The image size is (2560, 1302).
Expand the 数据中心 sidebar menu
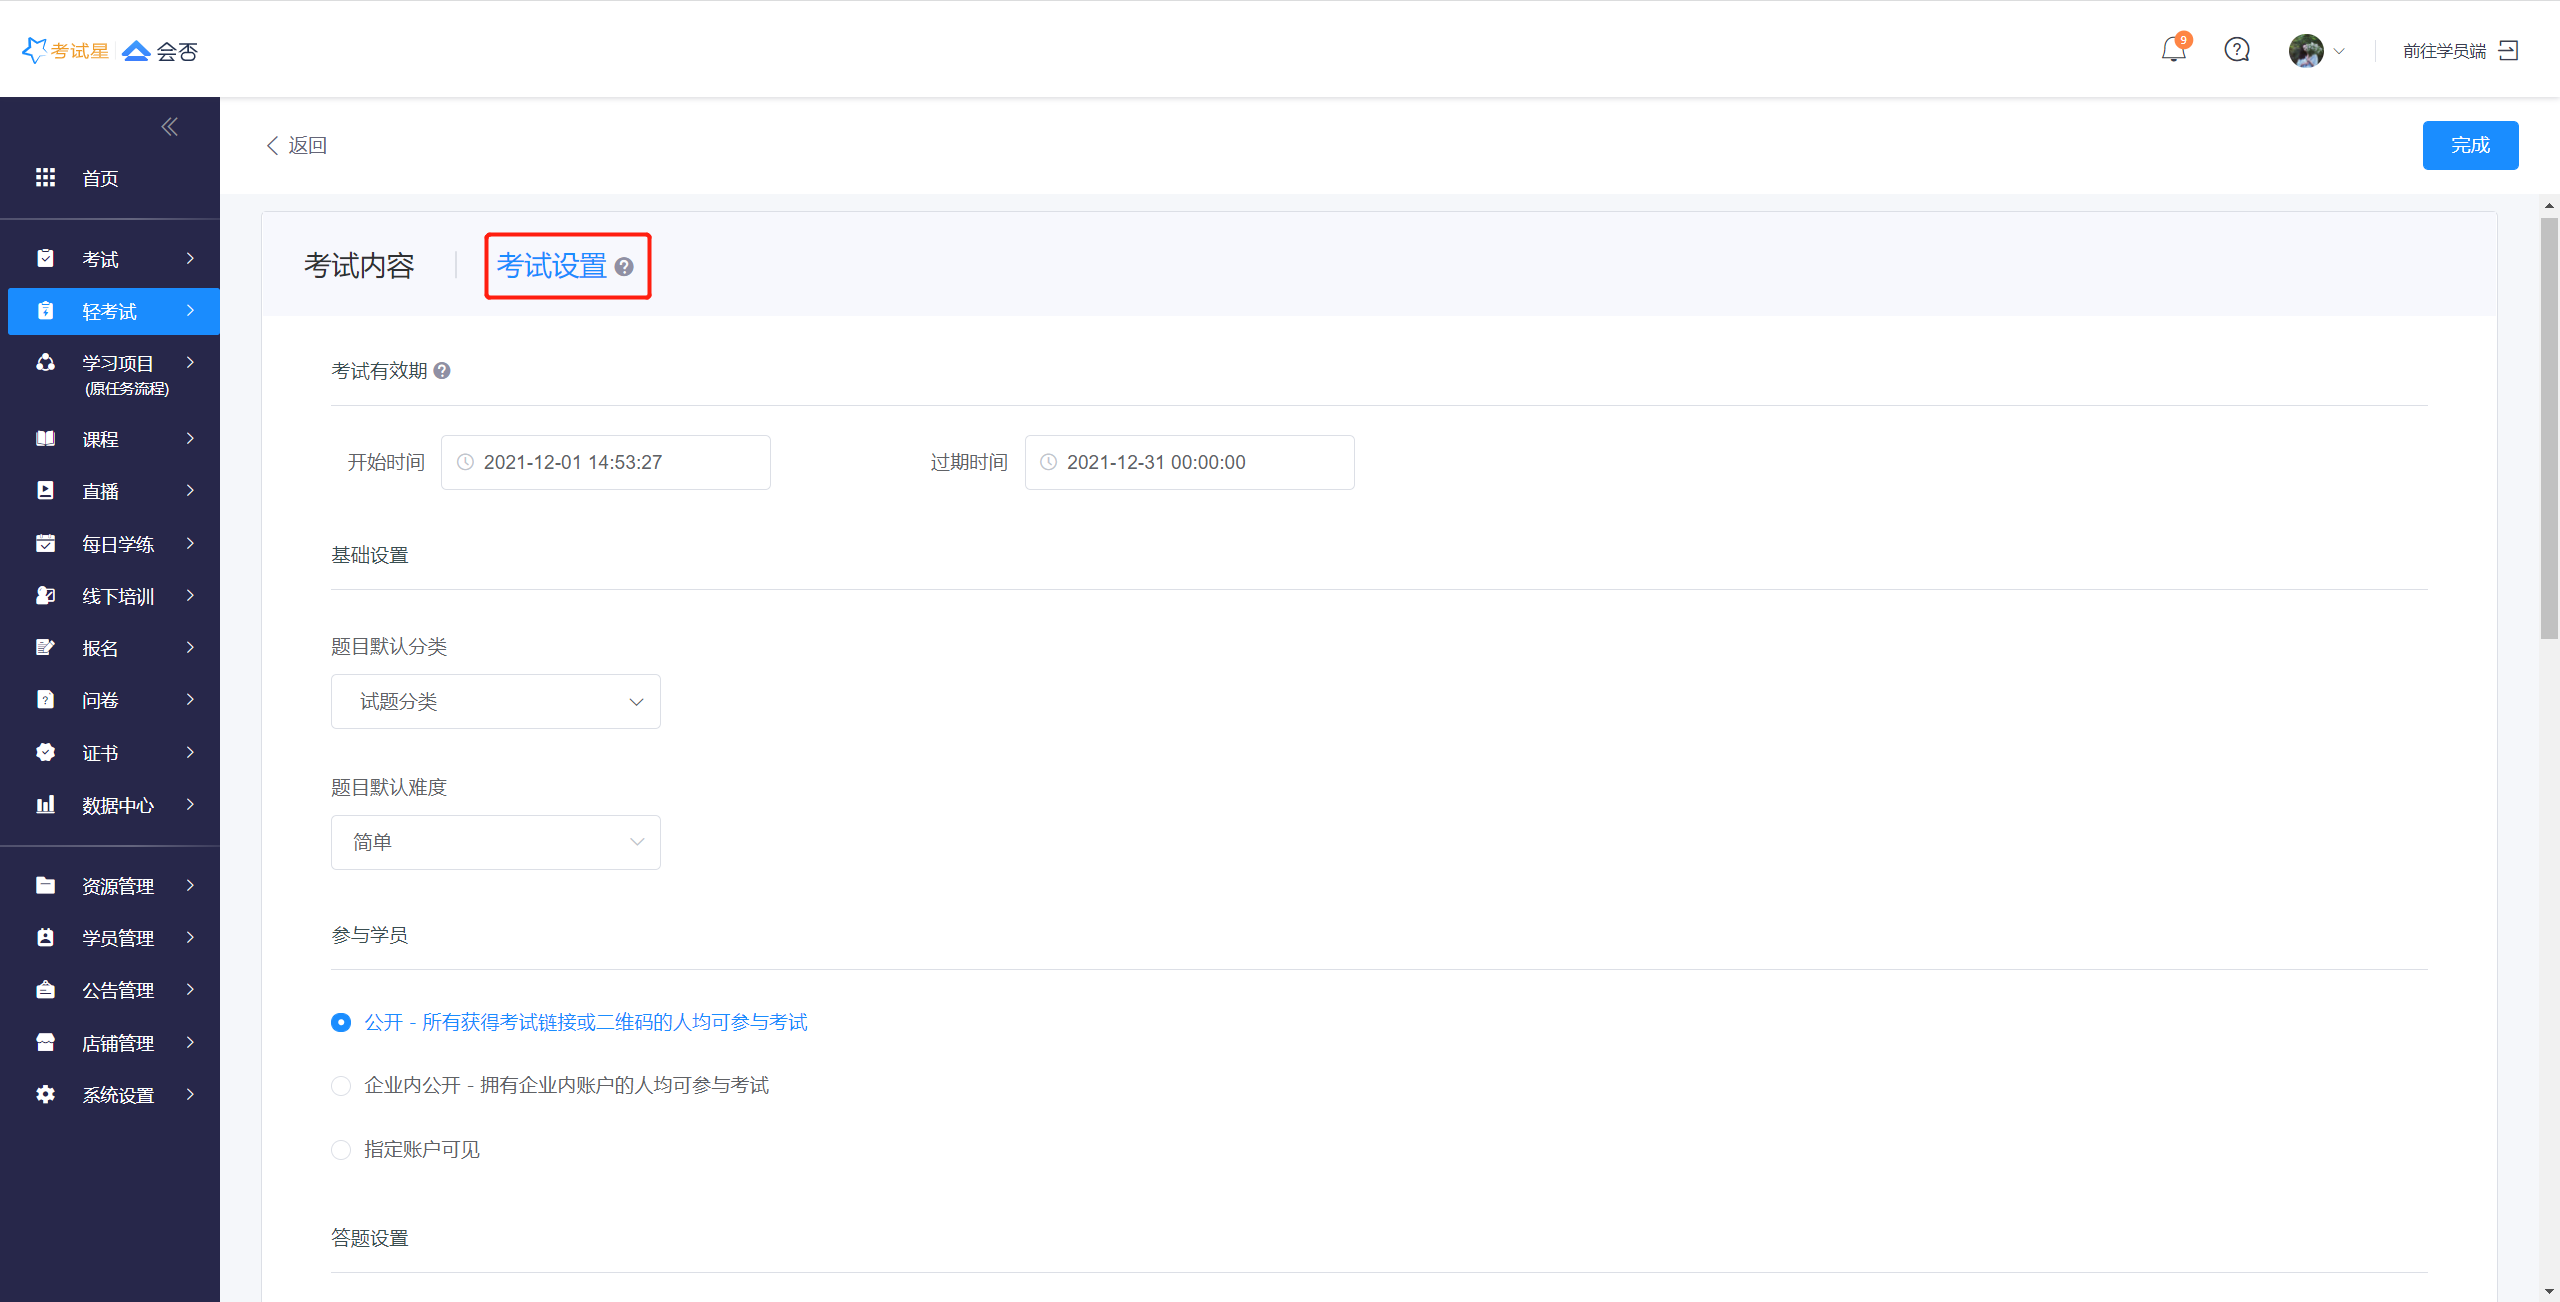(x=117, y=805)
